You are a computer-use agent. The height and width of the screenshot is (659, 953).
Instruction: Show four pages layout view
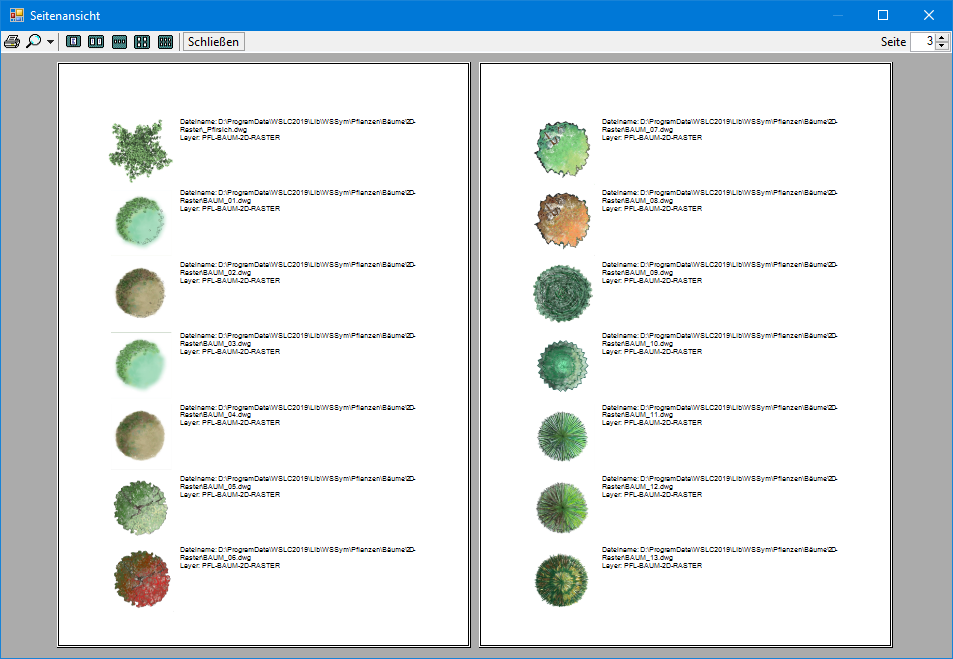click(142, 42)
